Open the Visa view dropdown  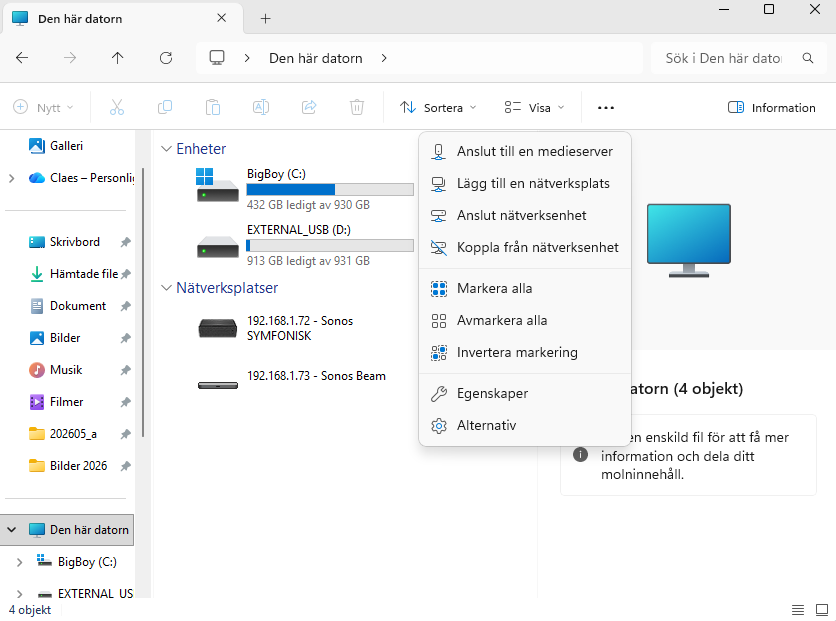[534, 108]
